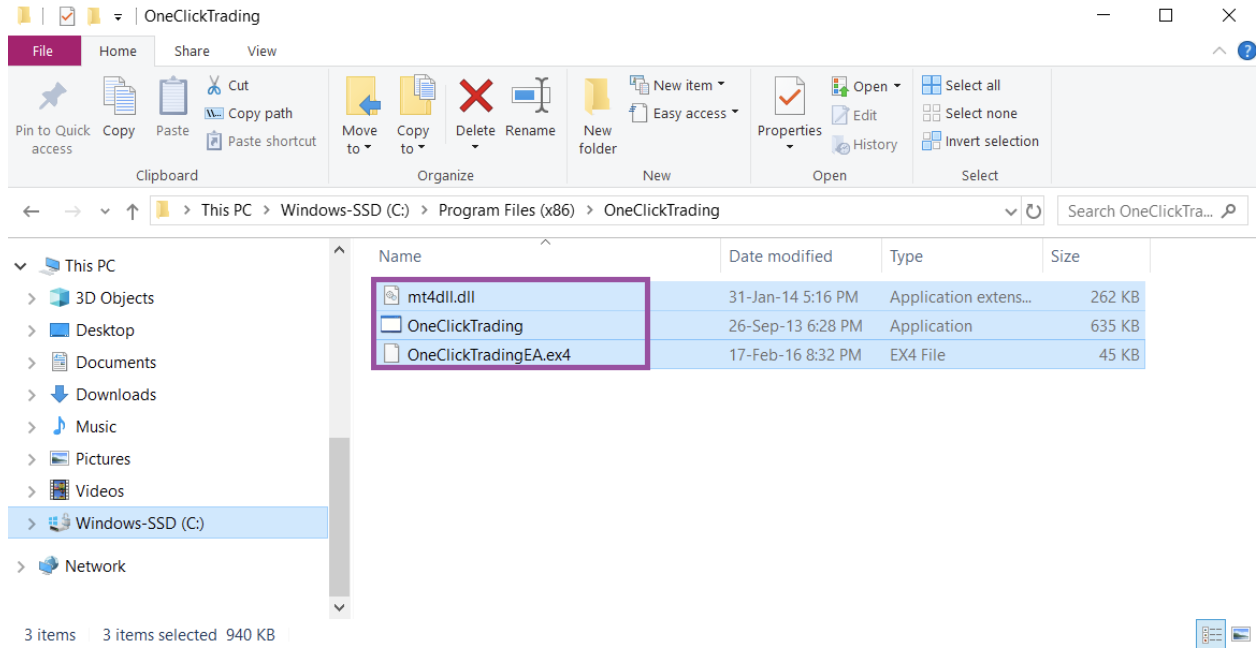Click This PC in the address bar
This screenshot has height=660, width=1256.
[226, 210]
